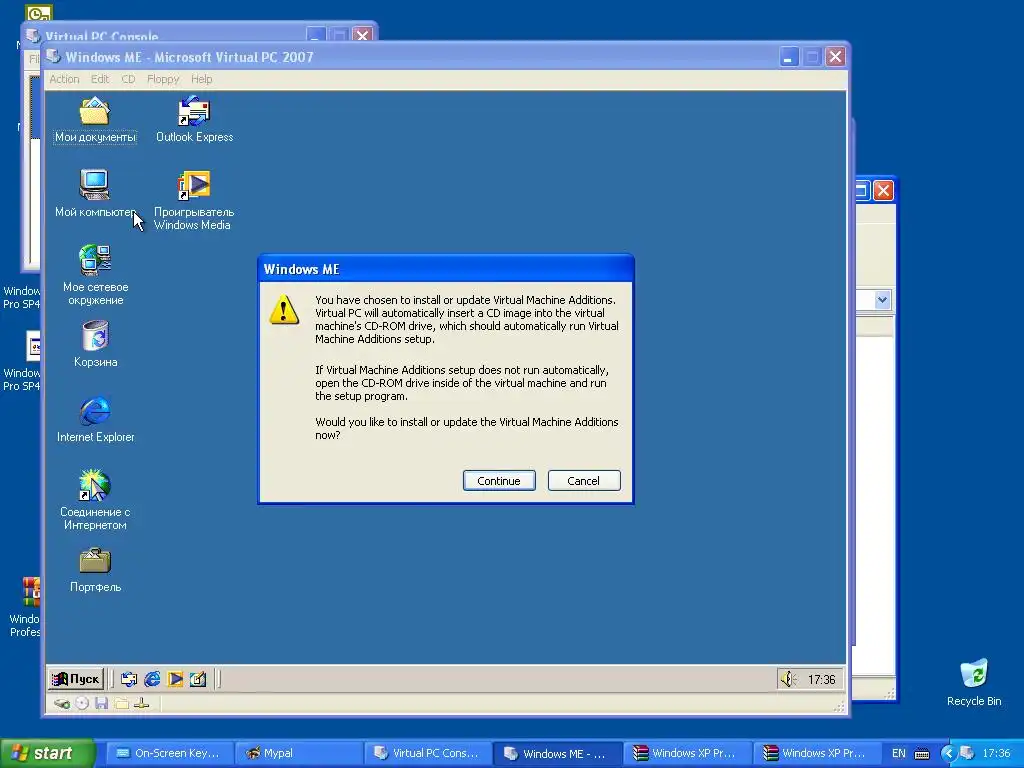The width and height of the screenshot is (1024, 768).
Task: Select the host Recycle Bin icon
Action: [974, 683]
